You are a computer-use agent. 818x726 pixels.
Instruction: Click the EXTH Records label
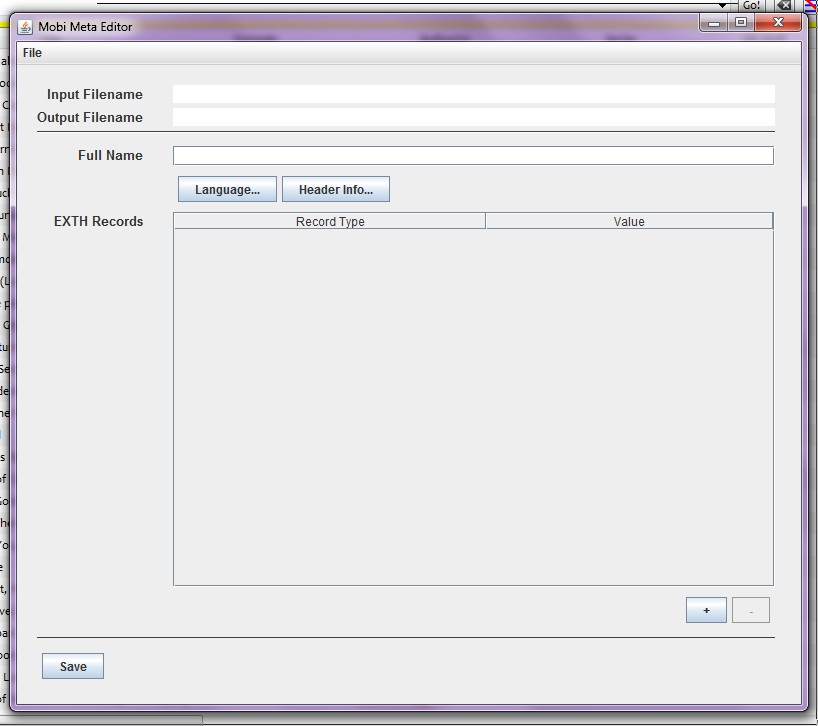click(98, 221)
